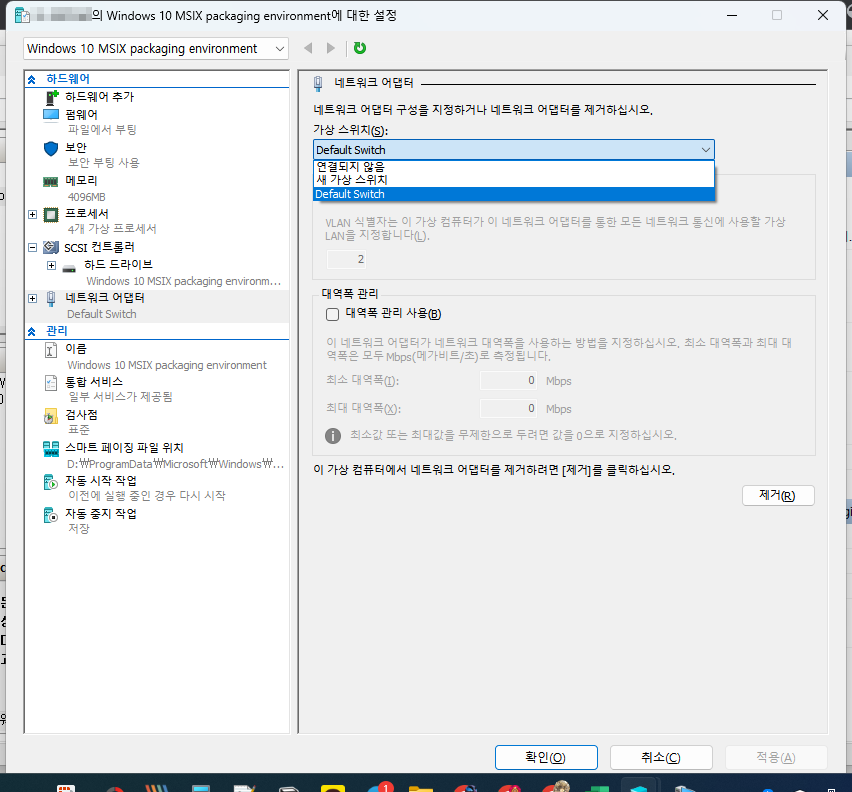Select the 프로세서 tree item

coord(87,214)
